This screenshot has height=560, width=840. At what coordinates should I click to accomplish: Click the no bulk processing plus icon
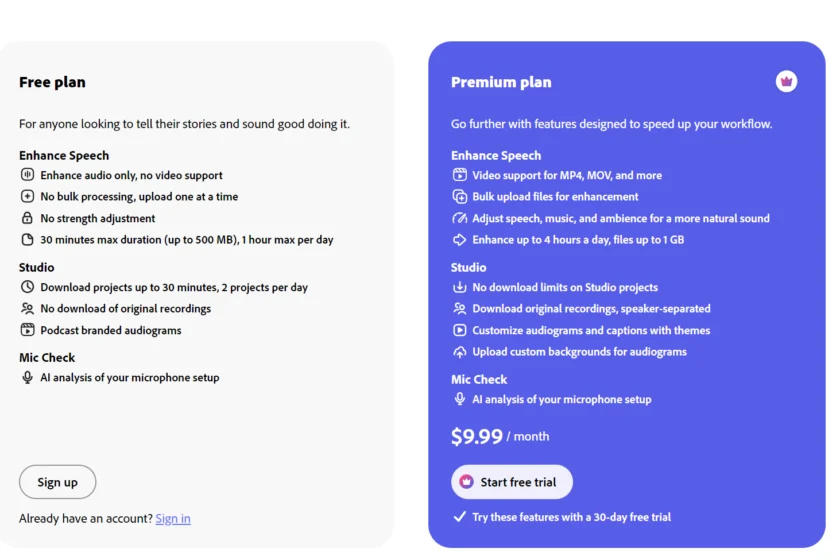[x=27, y=197]
